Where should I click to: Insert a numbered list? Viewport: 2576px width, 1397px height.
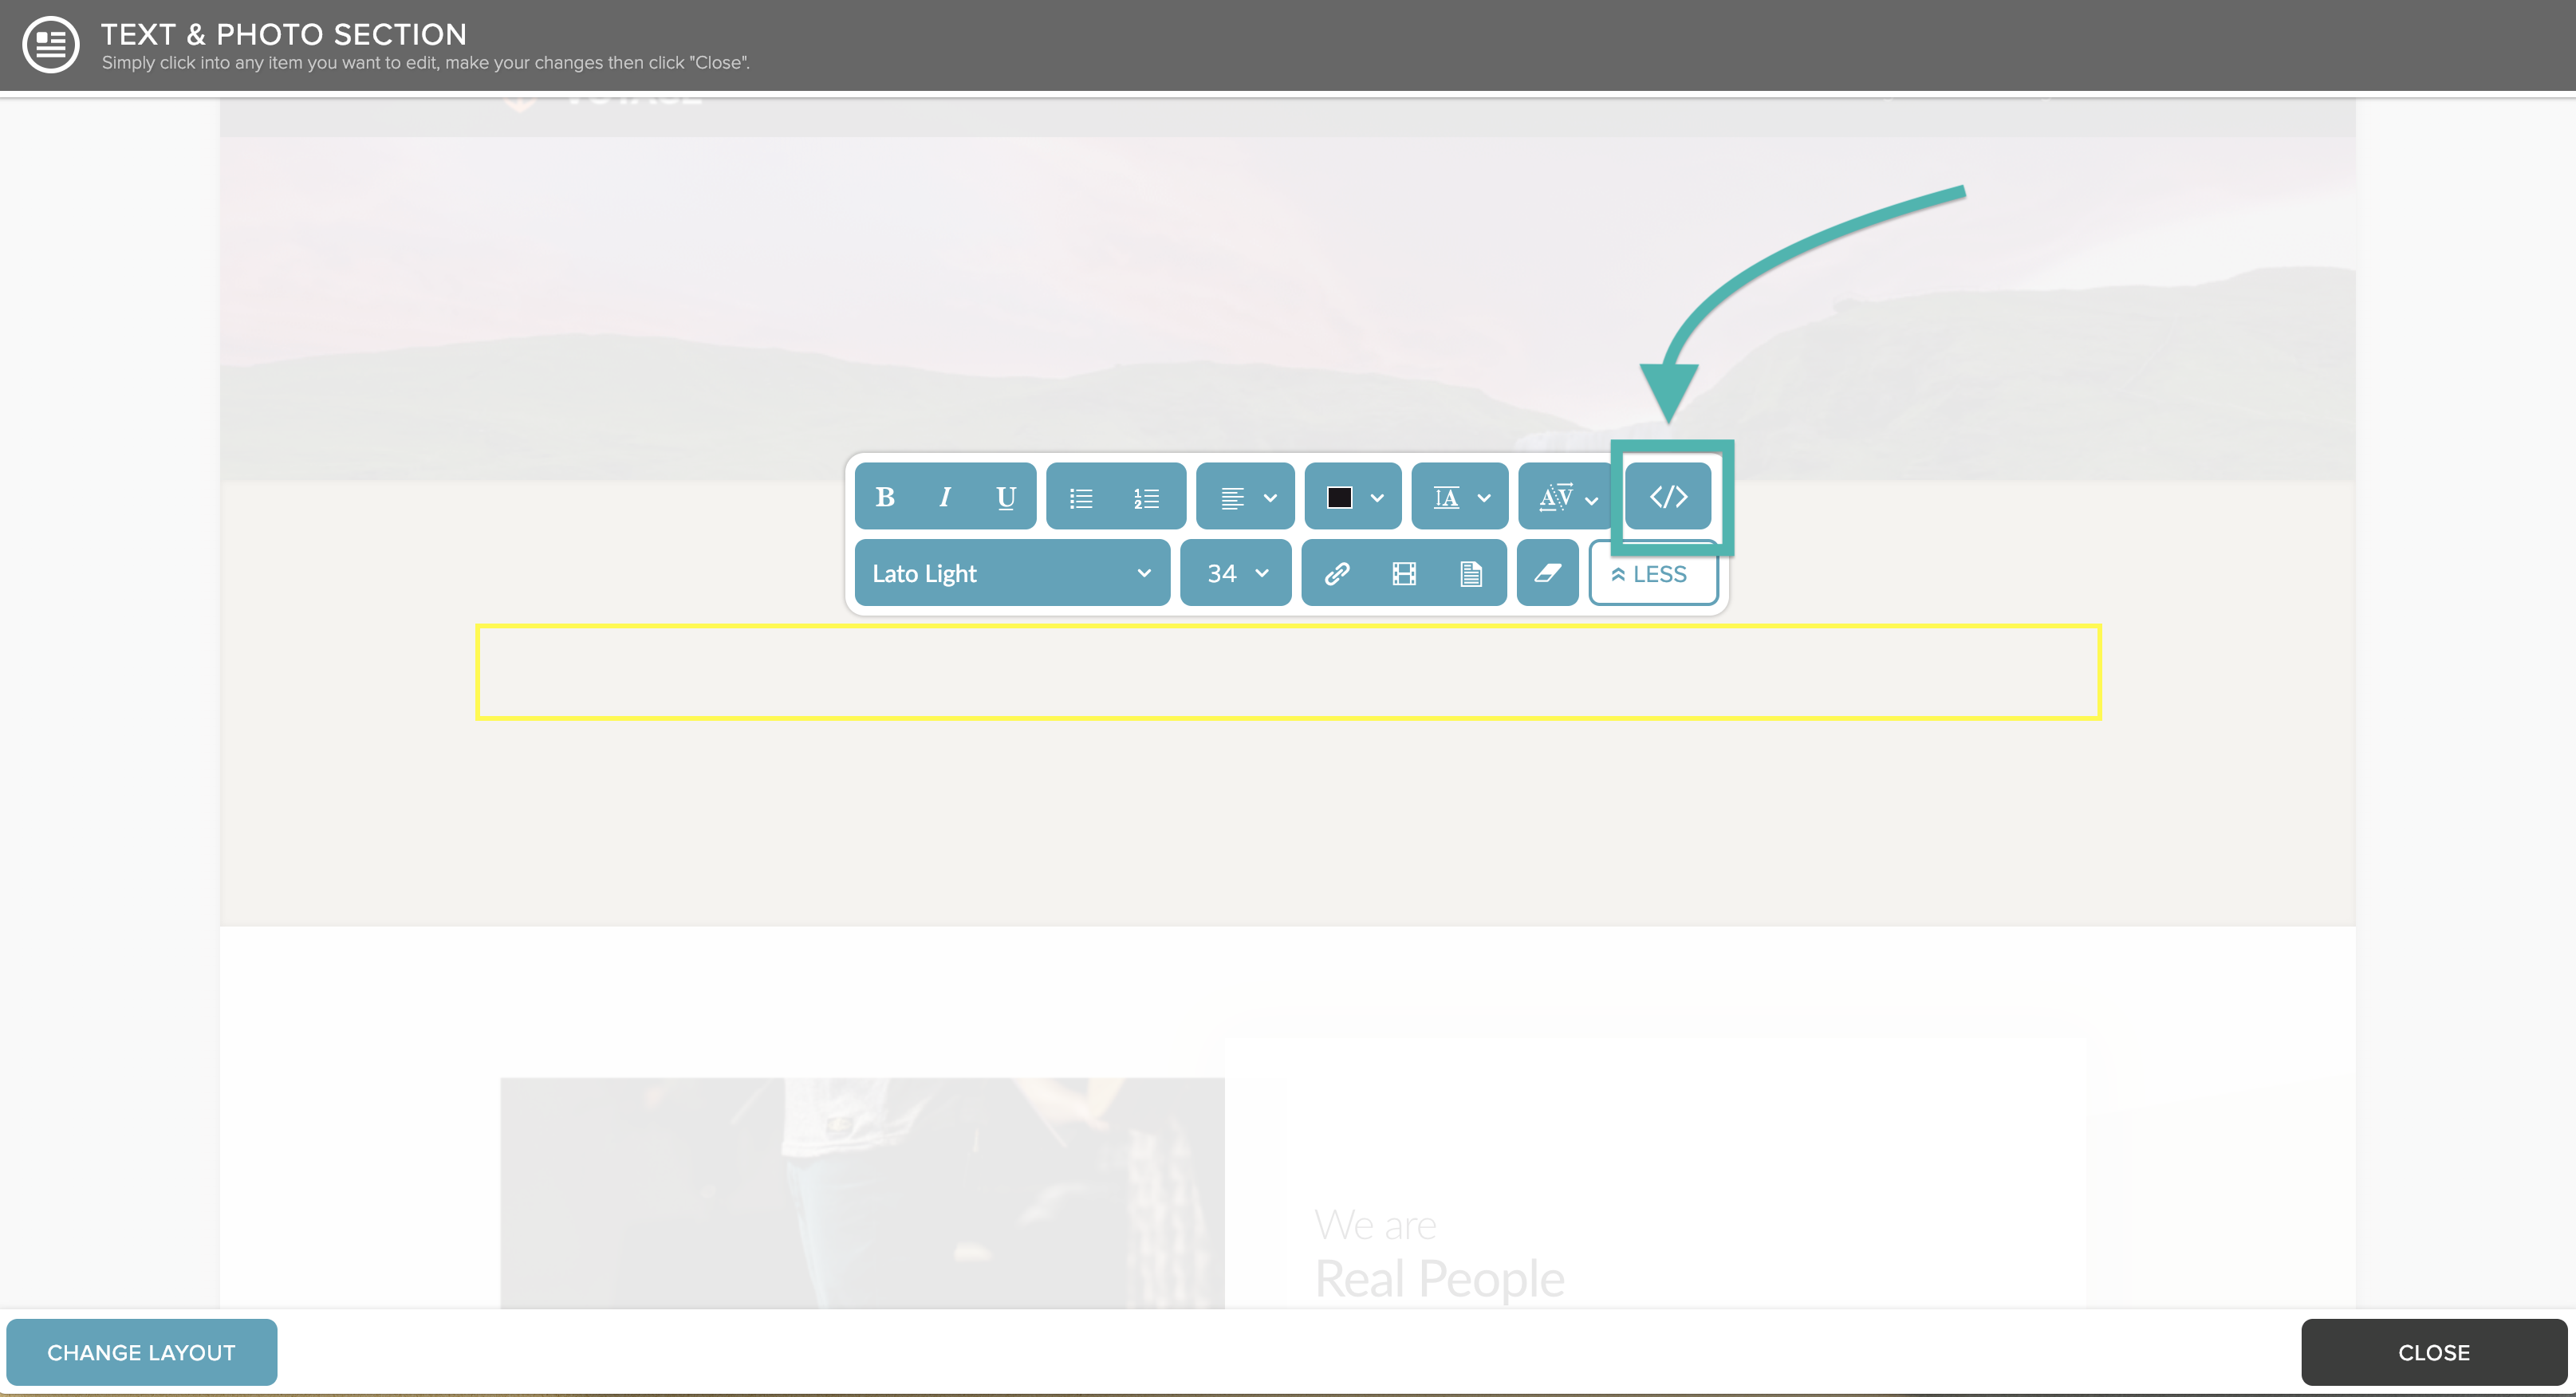click(x=1146, y=497)
